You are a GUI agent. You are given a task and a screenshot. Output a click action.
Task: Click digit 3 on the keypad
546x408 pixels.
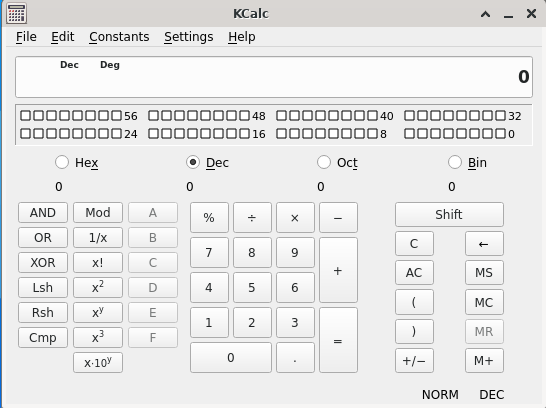(x=295, y=323)
